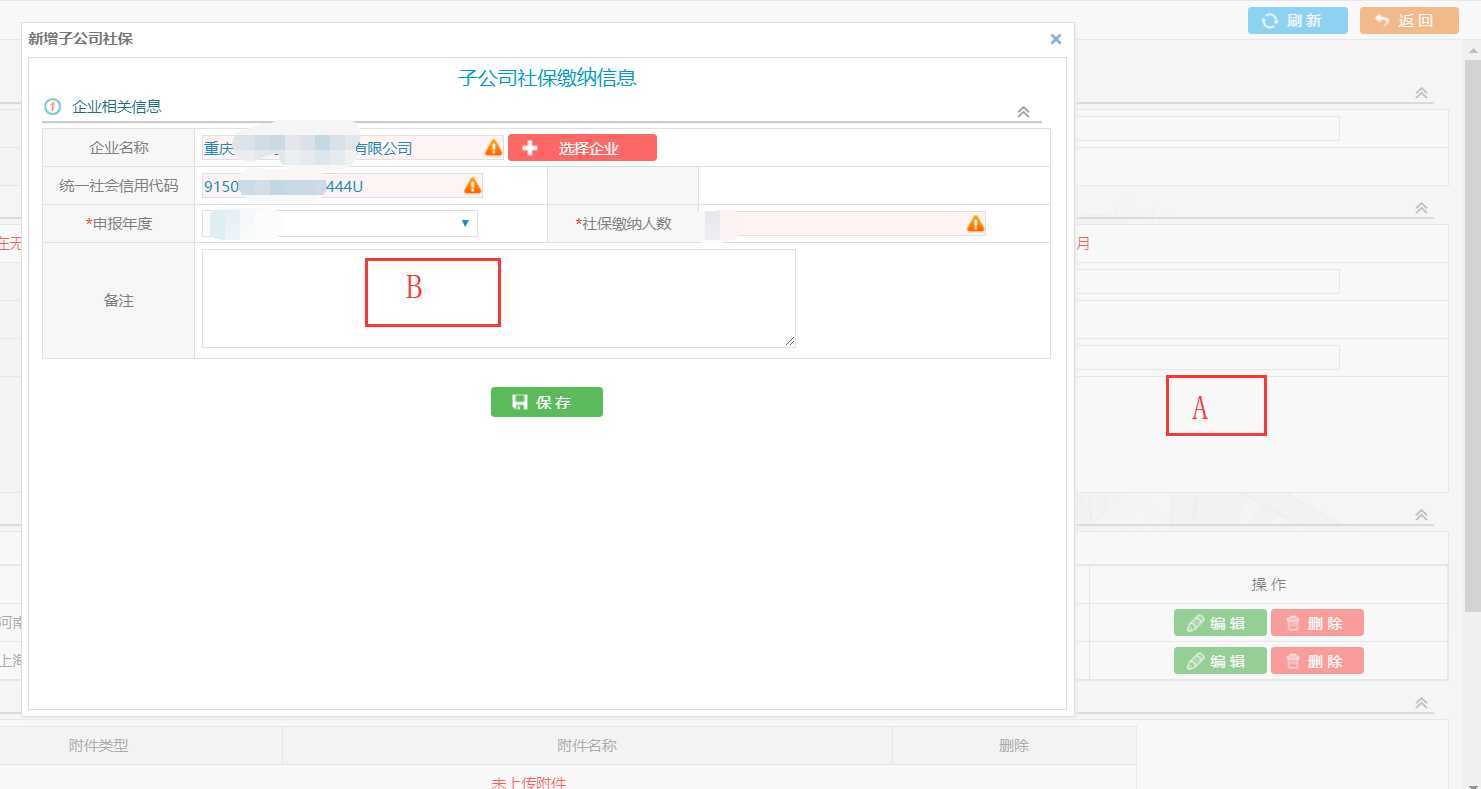Collapse the 企业相关信息 section
The width and height of the screenshot is (1481, 789).
1023,112
